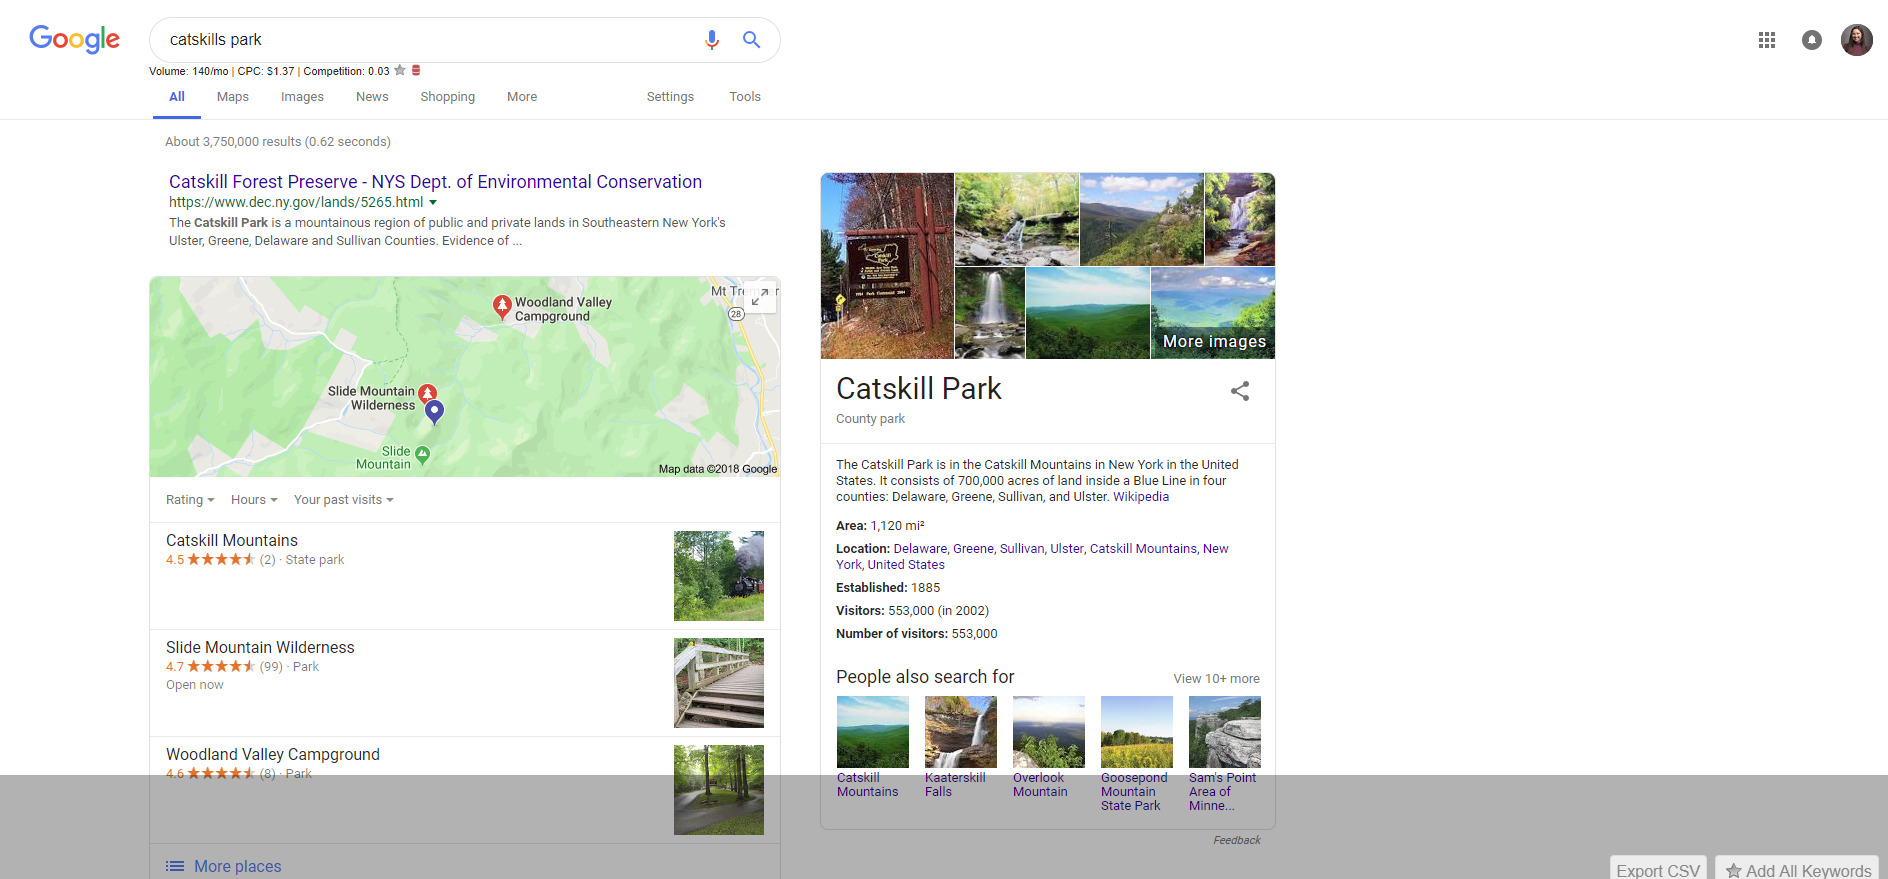Open Woodland Valley Campground listing
This screenshot has height=879, width=1888.
(x=273, y=755)
